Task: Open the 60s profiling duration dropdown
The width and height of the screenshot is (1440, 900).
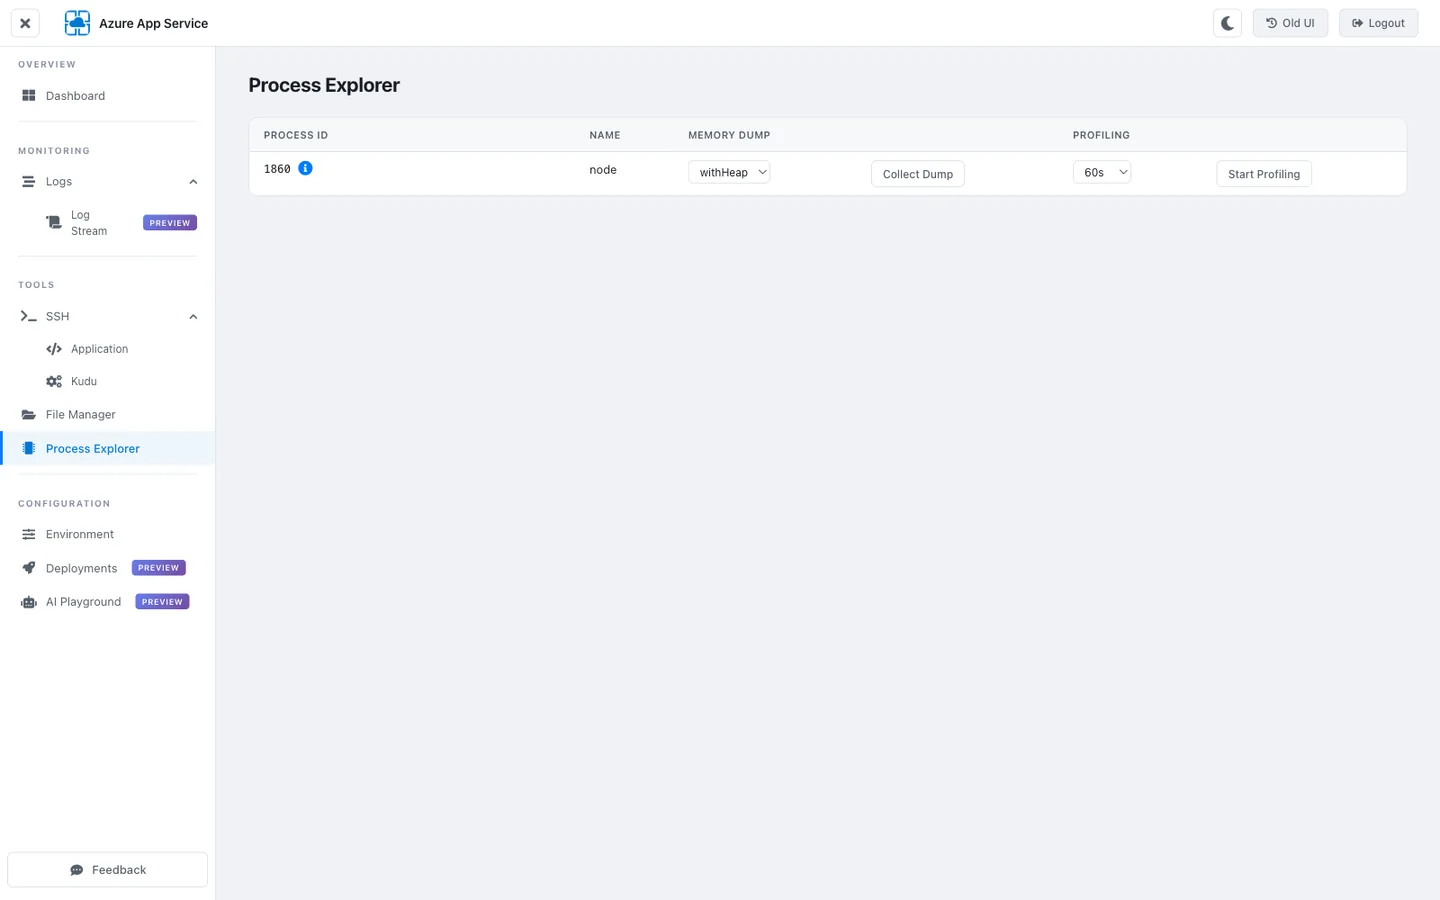Action: 1101,172
